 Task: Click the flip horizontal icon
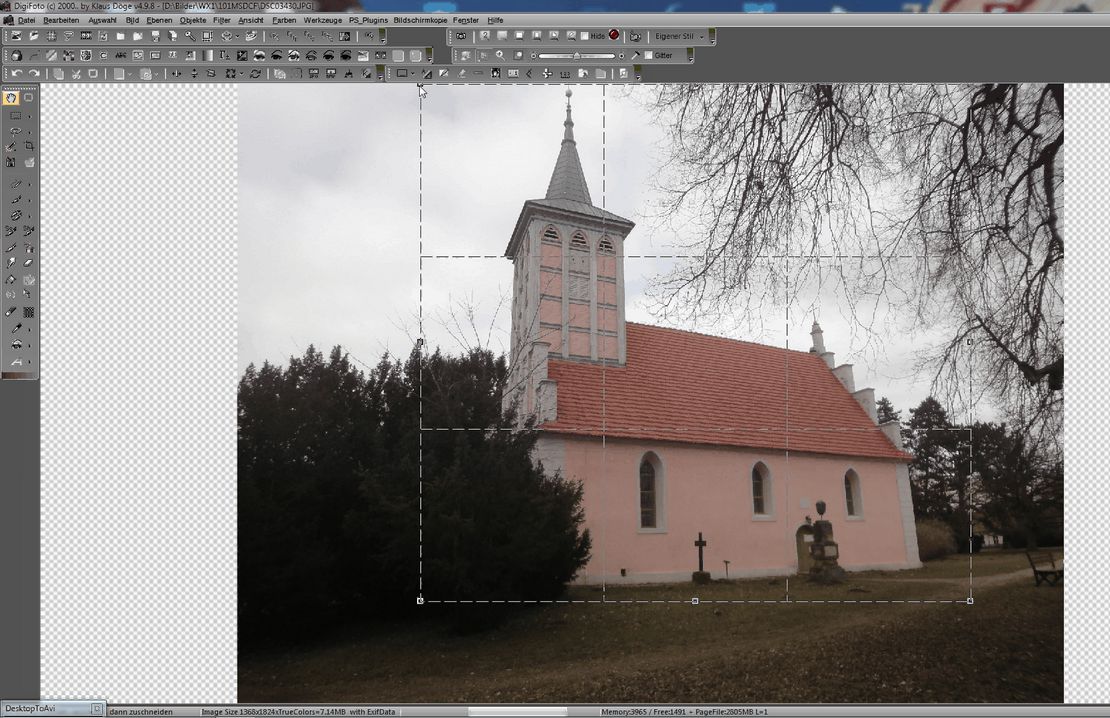point(177,74)
